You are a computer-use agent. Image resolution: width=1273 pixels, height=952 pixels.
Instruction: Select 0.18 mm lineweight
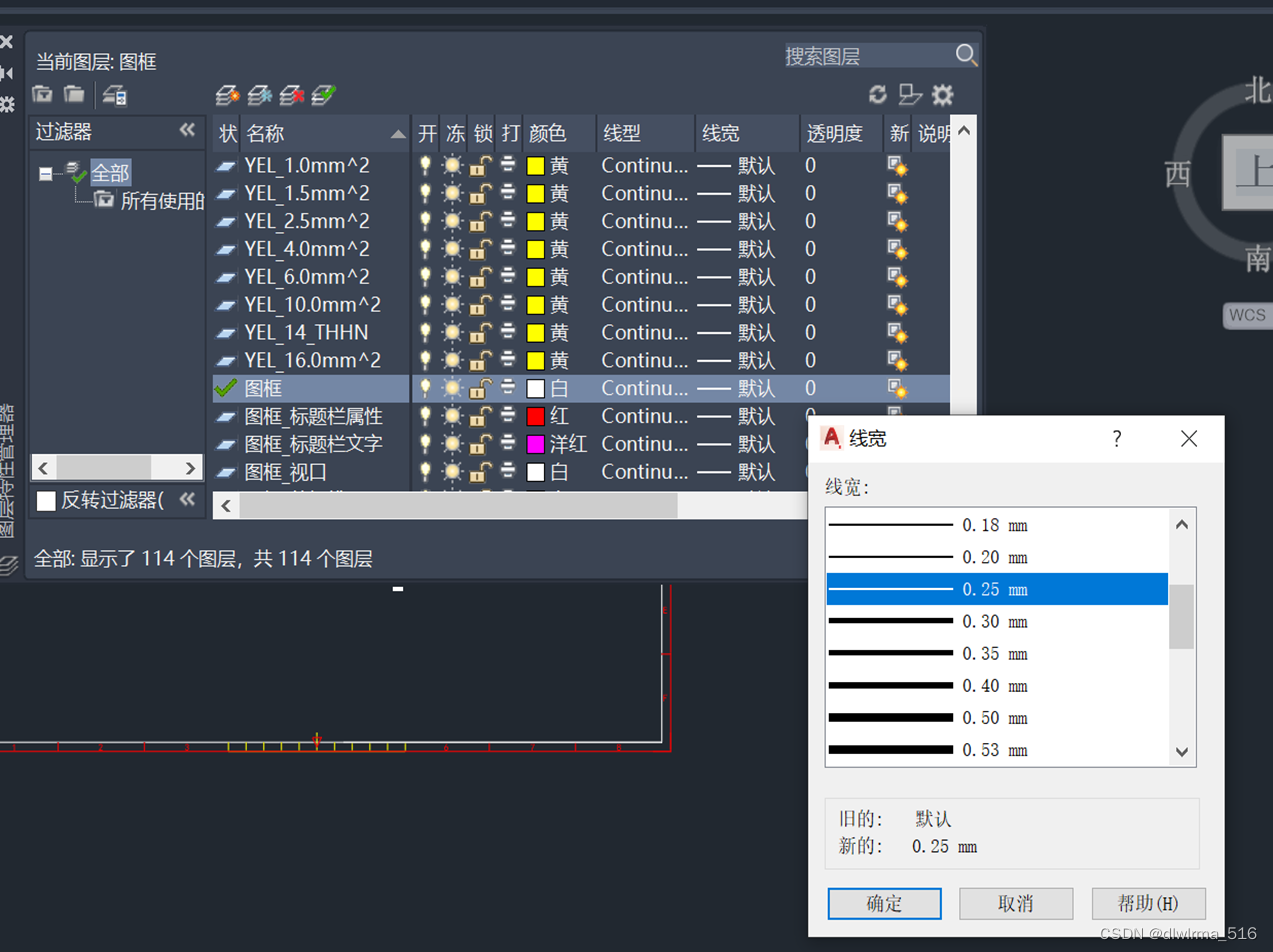(997, 525)
